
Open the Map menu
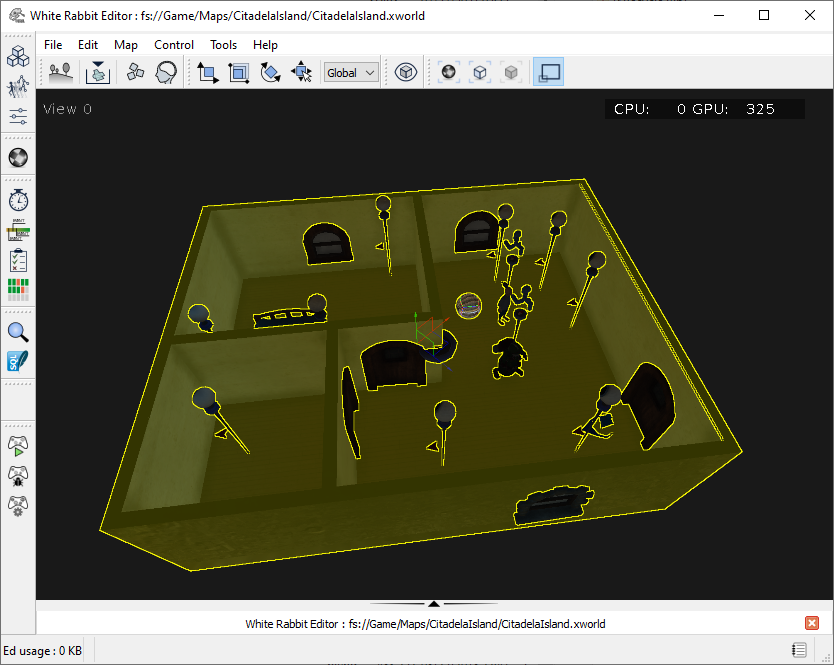(126, 45)
